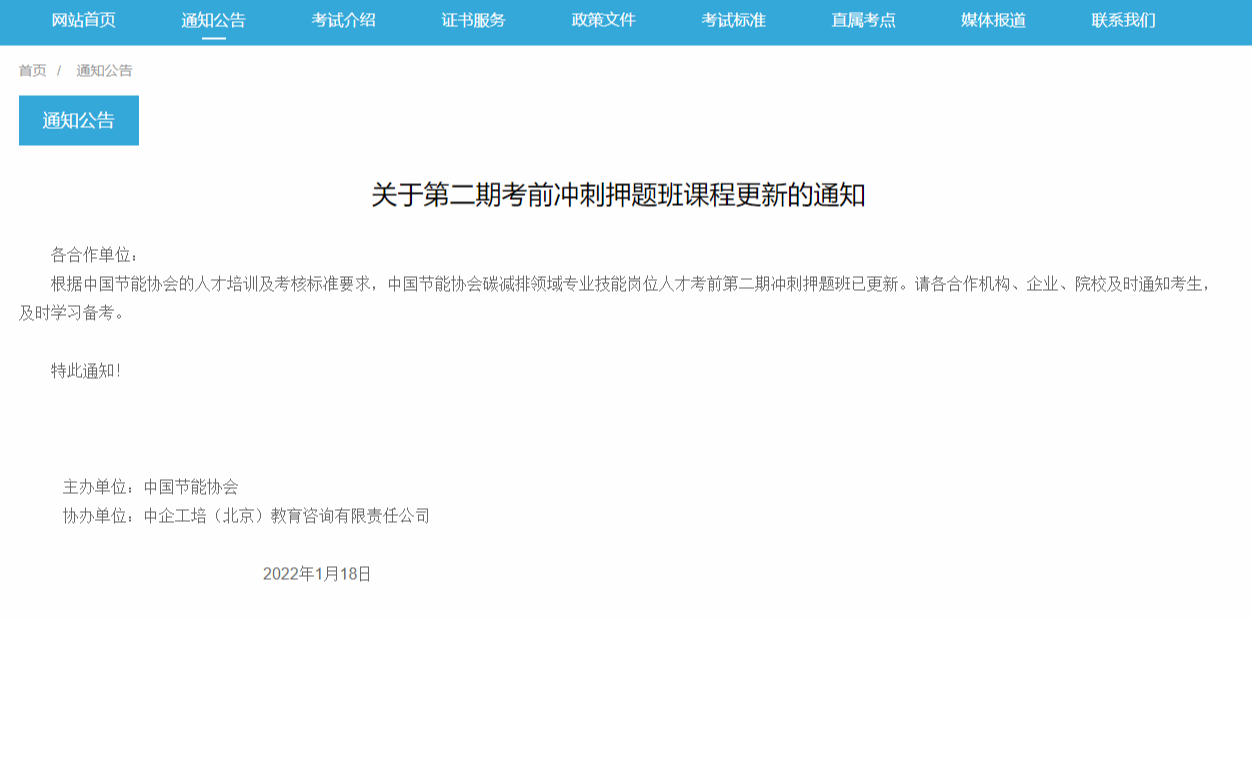Screen dimensions: 1252x775
Task: Click the greeting text 各合作单位：
Action: [x=97, y=254]
